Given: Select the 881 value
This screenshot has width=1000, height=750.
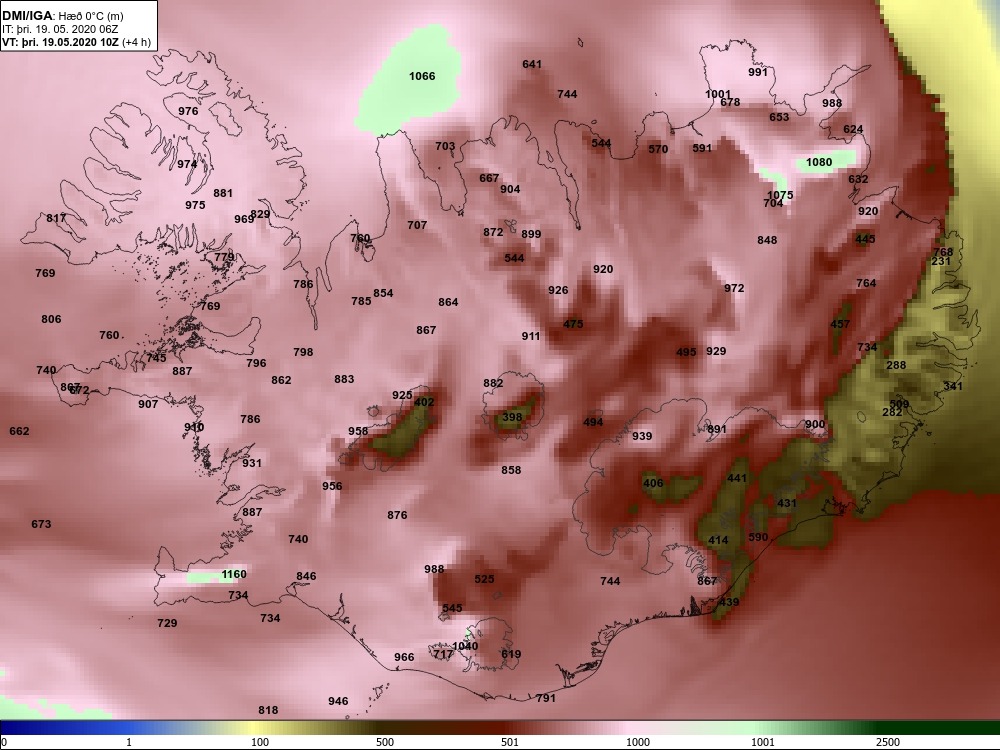Looking at the screenshot, I should pyautogui.click(x=223, y=193).
